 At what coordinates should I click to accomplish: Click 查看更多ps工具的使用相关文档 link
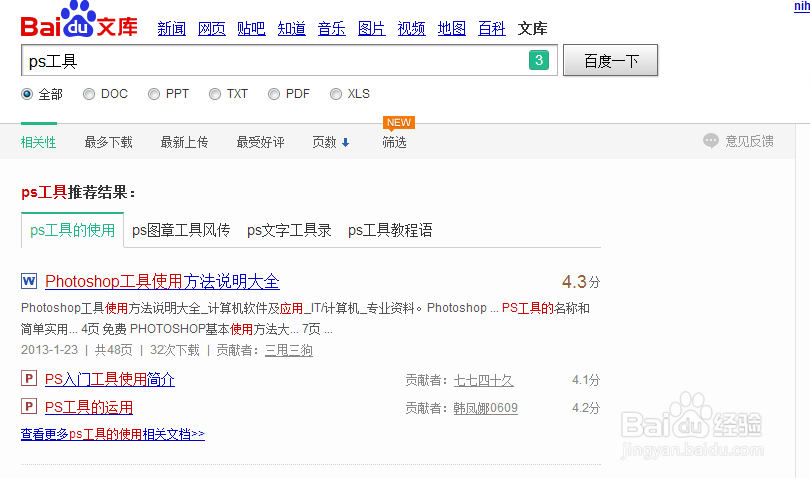tap(113, 434)
